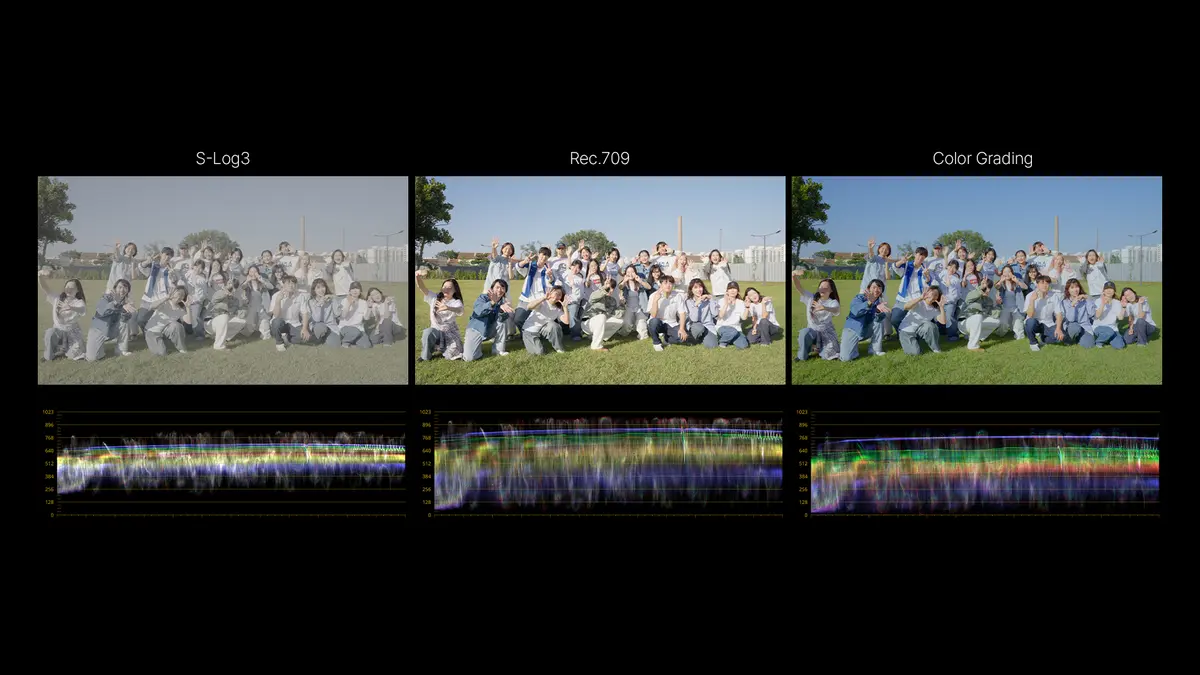Select the waveform scope under S-Log3
Viewport: 1200px width, 675px height.
pos(223,463)
